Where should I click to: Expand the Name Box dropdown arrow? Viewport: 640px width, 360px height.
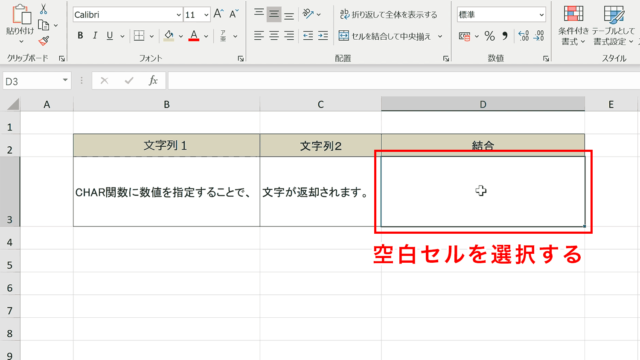click(x=65, y=80)
